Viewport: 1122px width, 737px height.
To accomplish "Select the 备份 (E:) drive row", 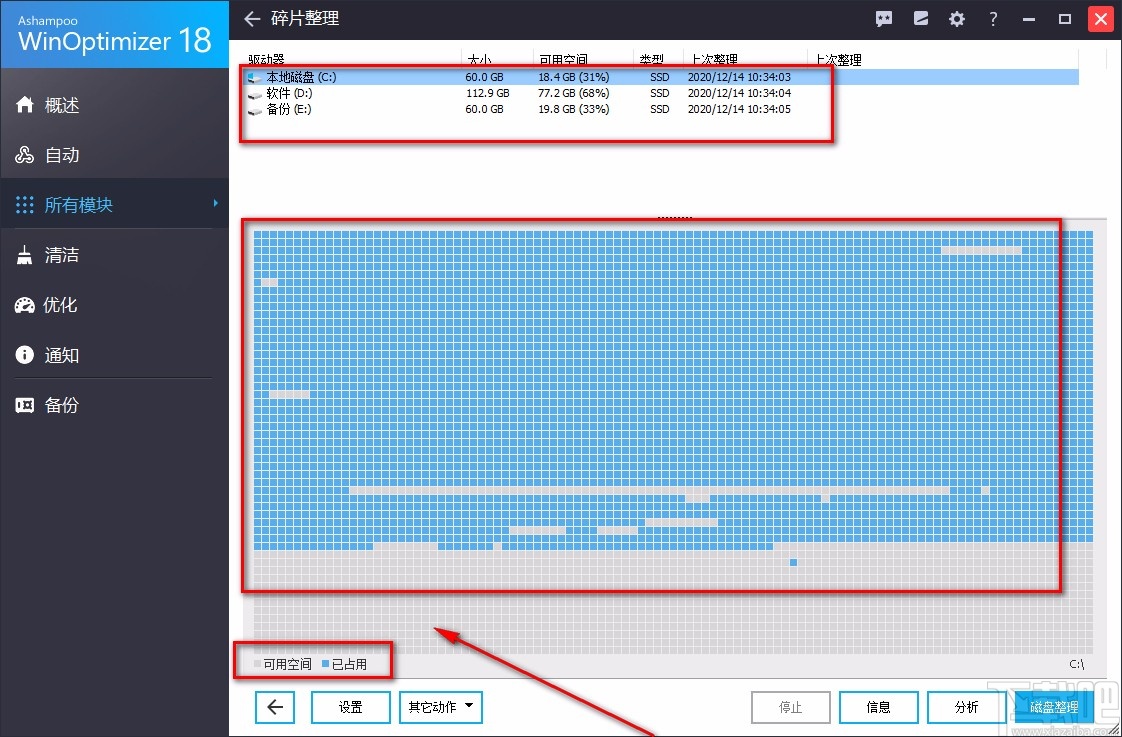I will click(662, 109).
